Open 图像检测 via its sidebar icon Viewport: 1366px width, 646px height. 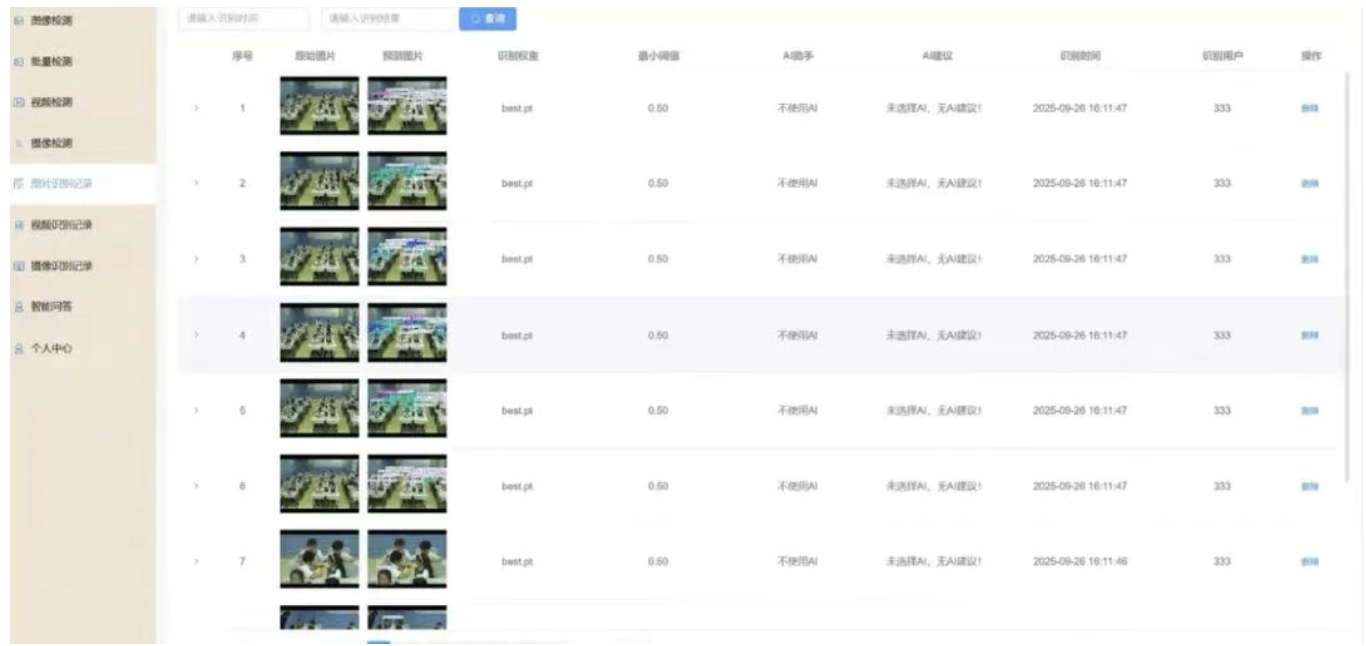tap(19, 21)
